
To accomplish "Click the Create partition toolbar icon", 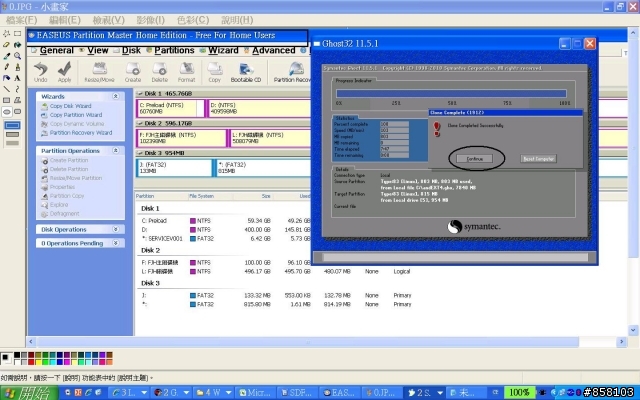I will 133,72.
